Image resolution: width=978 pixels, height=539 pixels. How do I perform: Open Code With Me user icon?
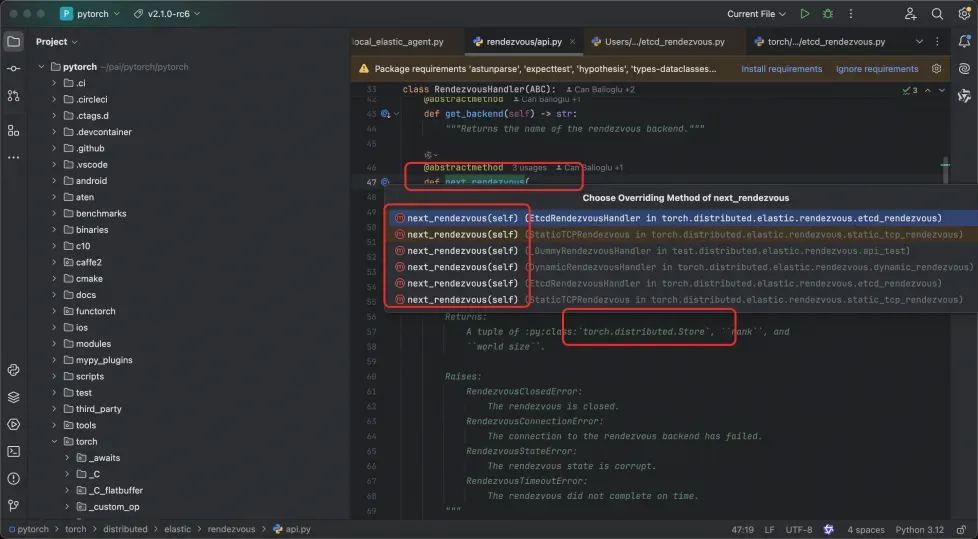click(910, 14)
